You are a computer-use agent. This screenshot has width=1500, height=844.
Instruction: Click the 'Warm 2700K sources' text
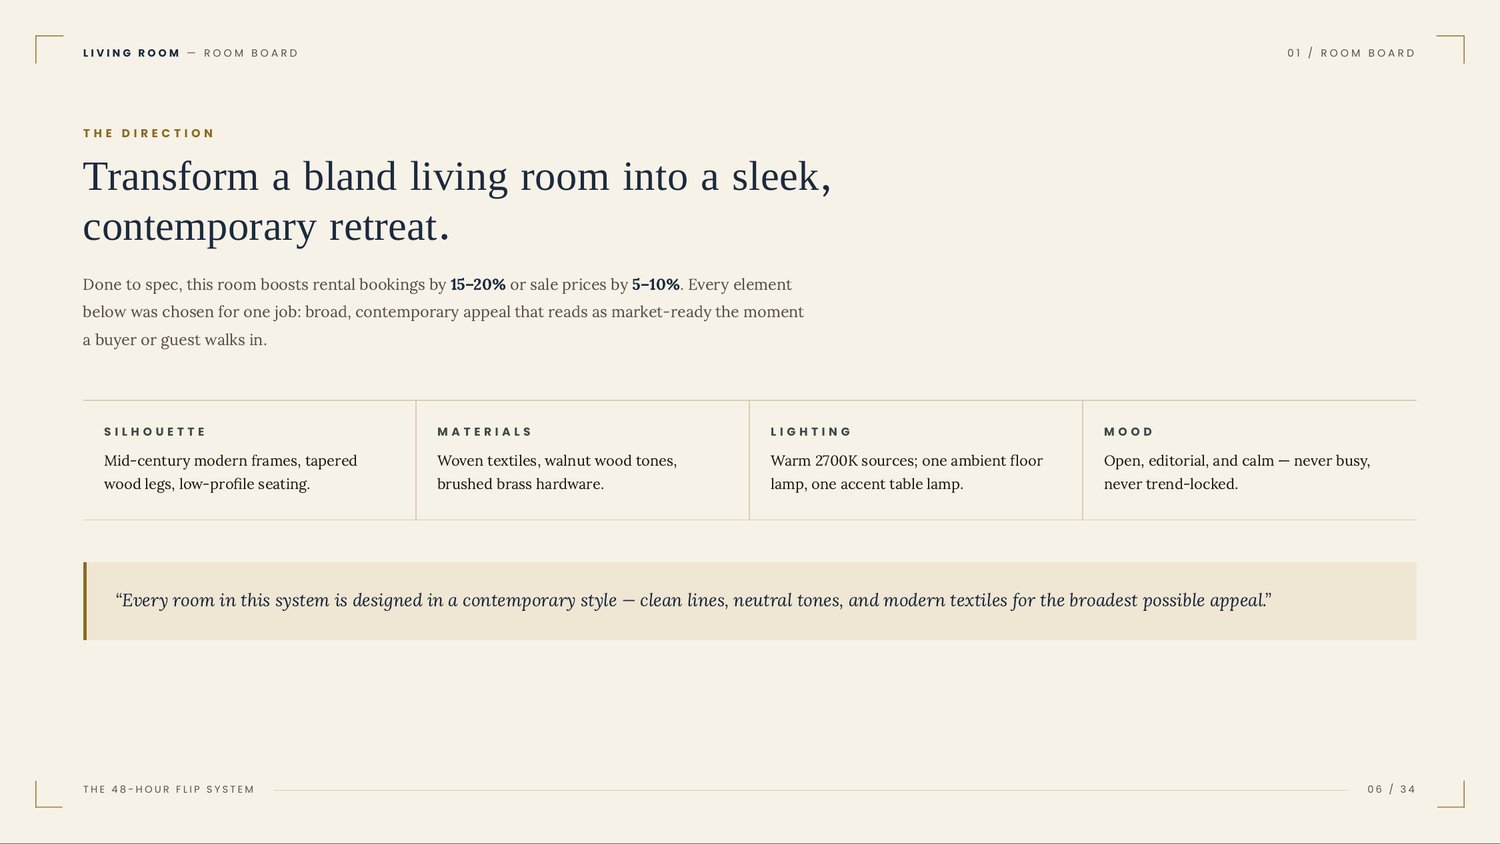(907, 472)
